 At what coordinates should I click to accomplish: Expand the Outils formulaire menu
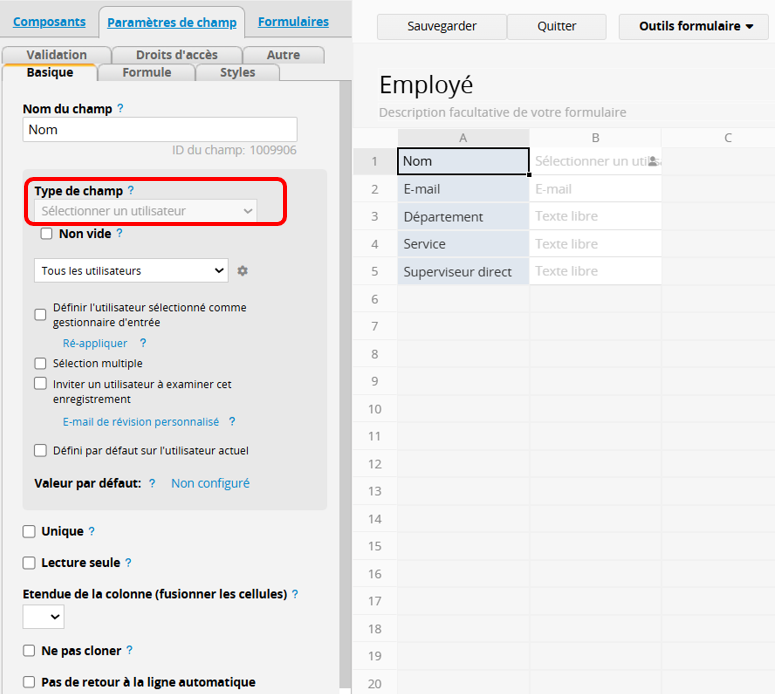click(696, 26)
